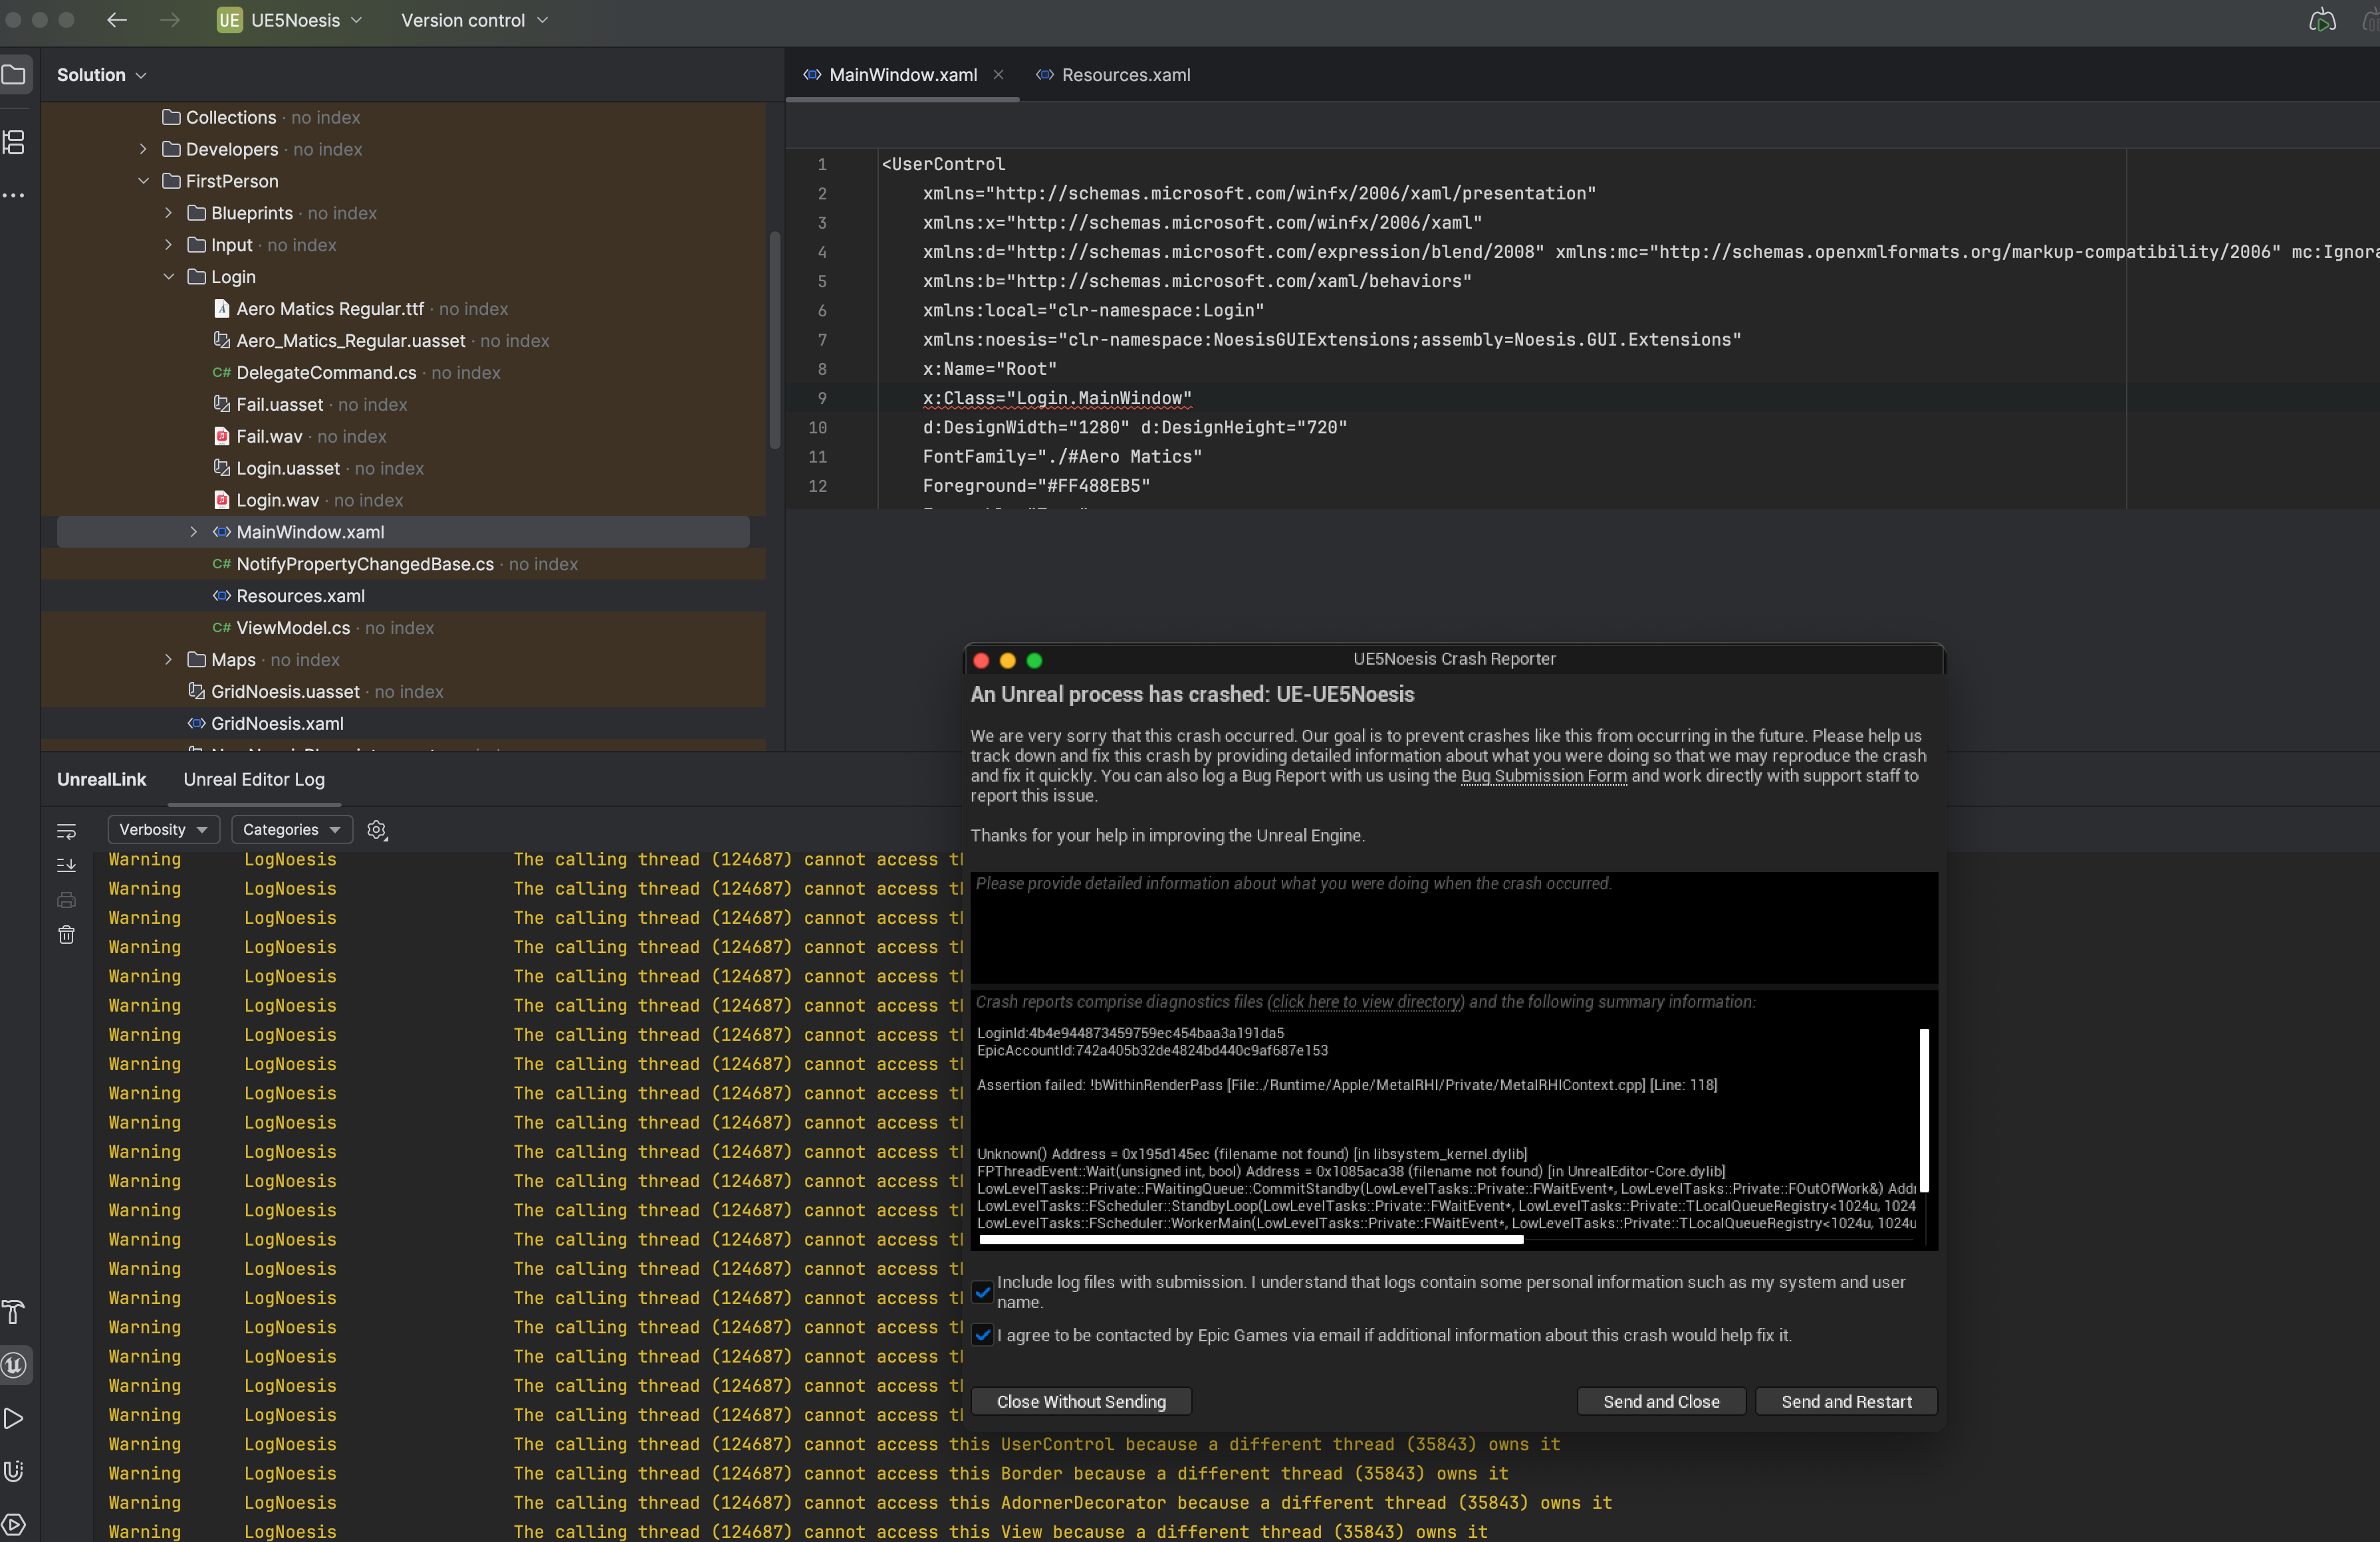Navigate back with the left arrow icon
The width and height of the screenshot is (2380, 1542).
pos(117,20)
